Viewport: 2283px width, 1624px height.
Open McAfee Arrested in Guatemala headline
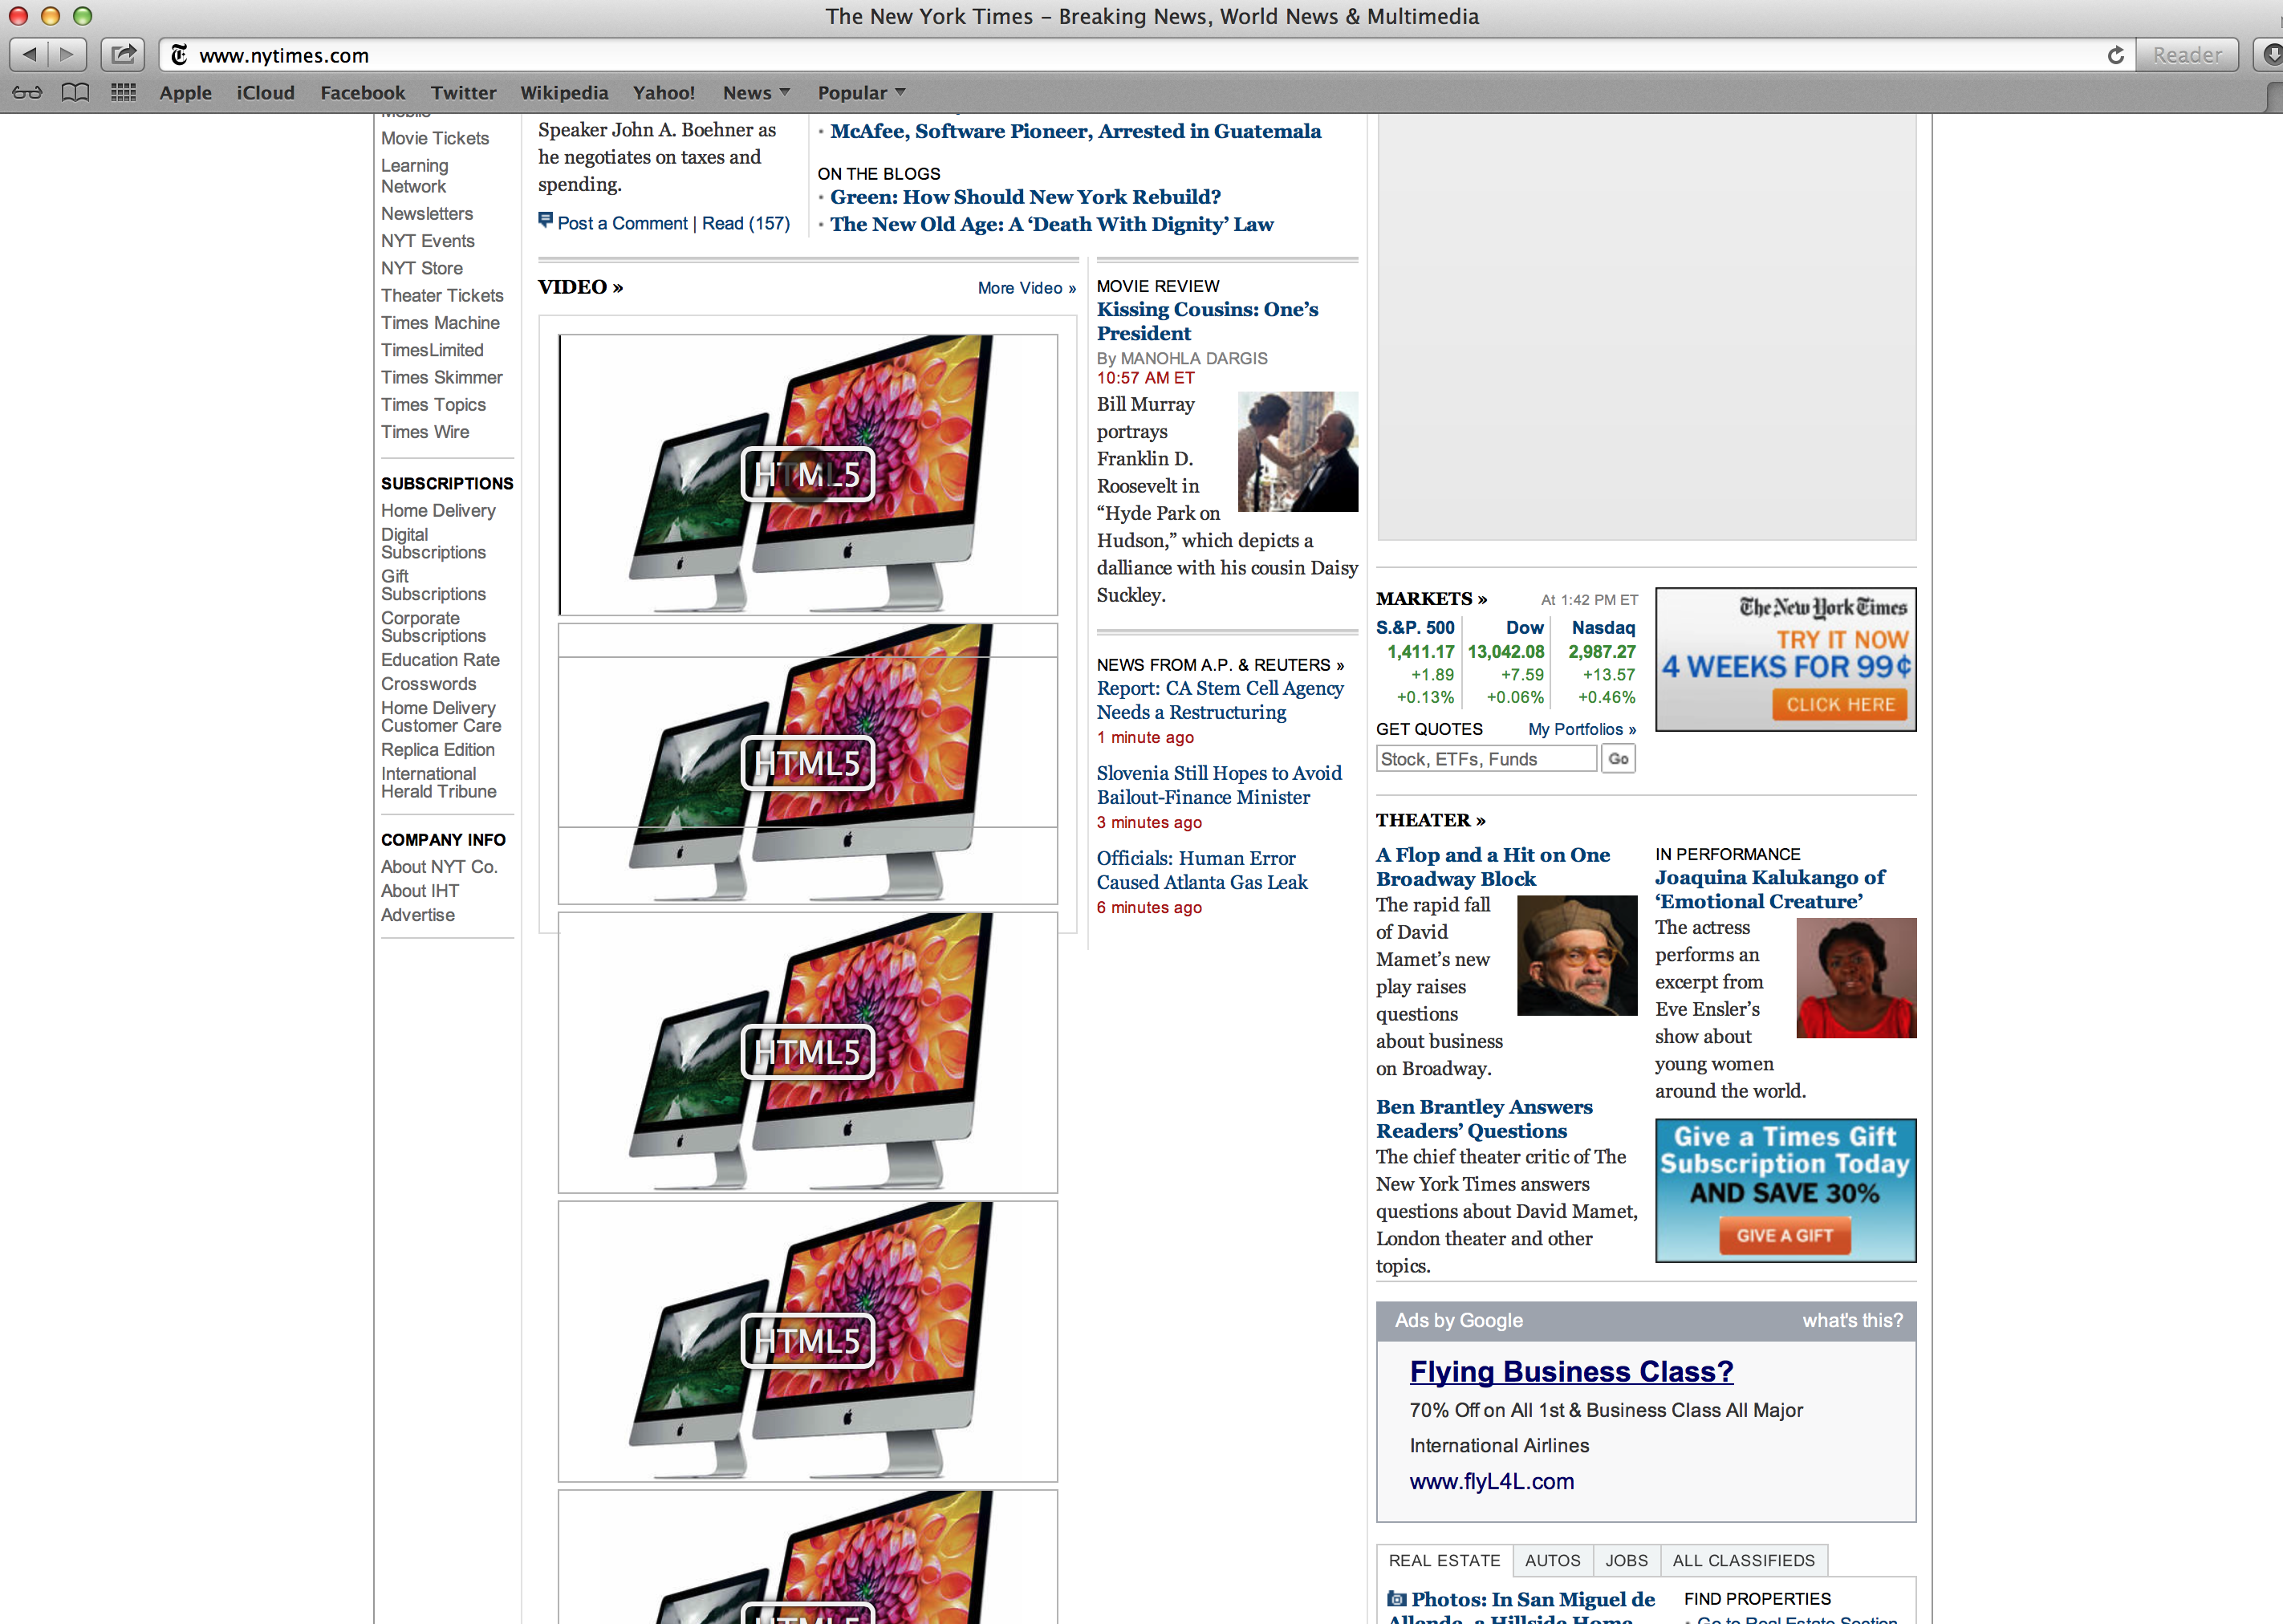pos(1075,131)
